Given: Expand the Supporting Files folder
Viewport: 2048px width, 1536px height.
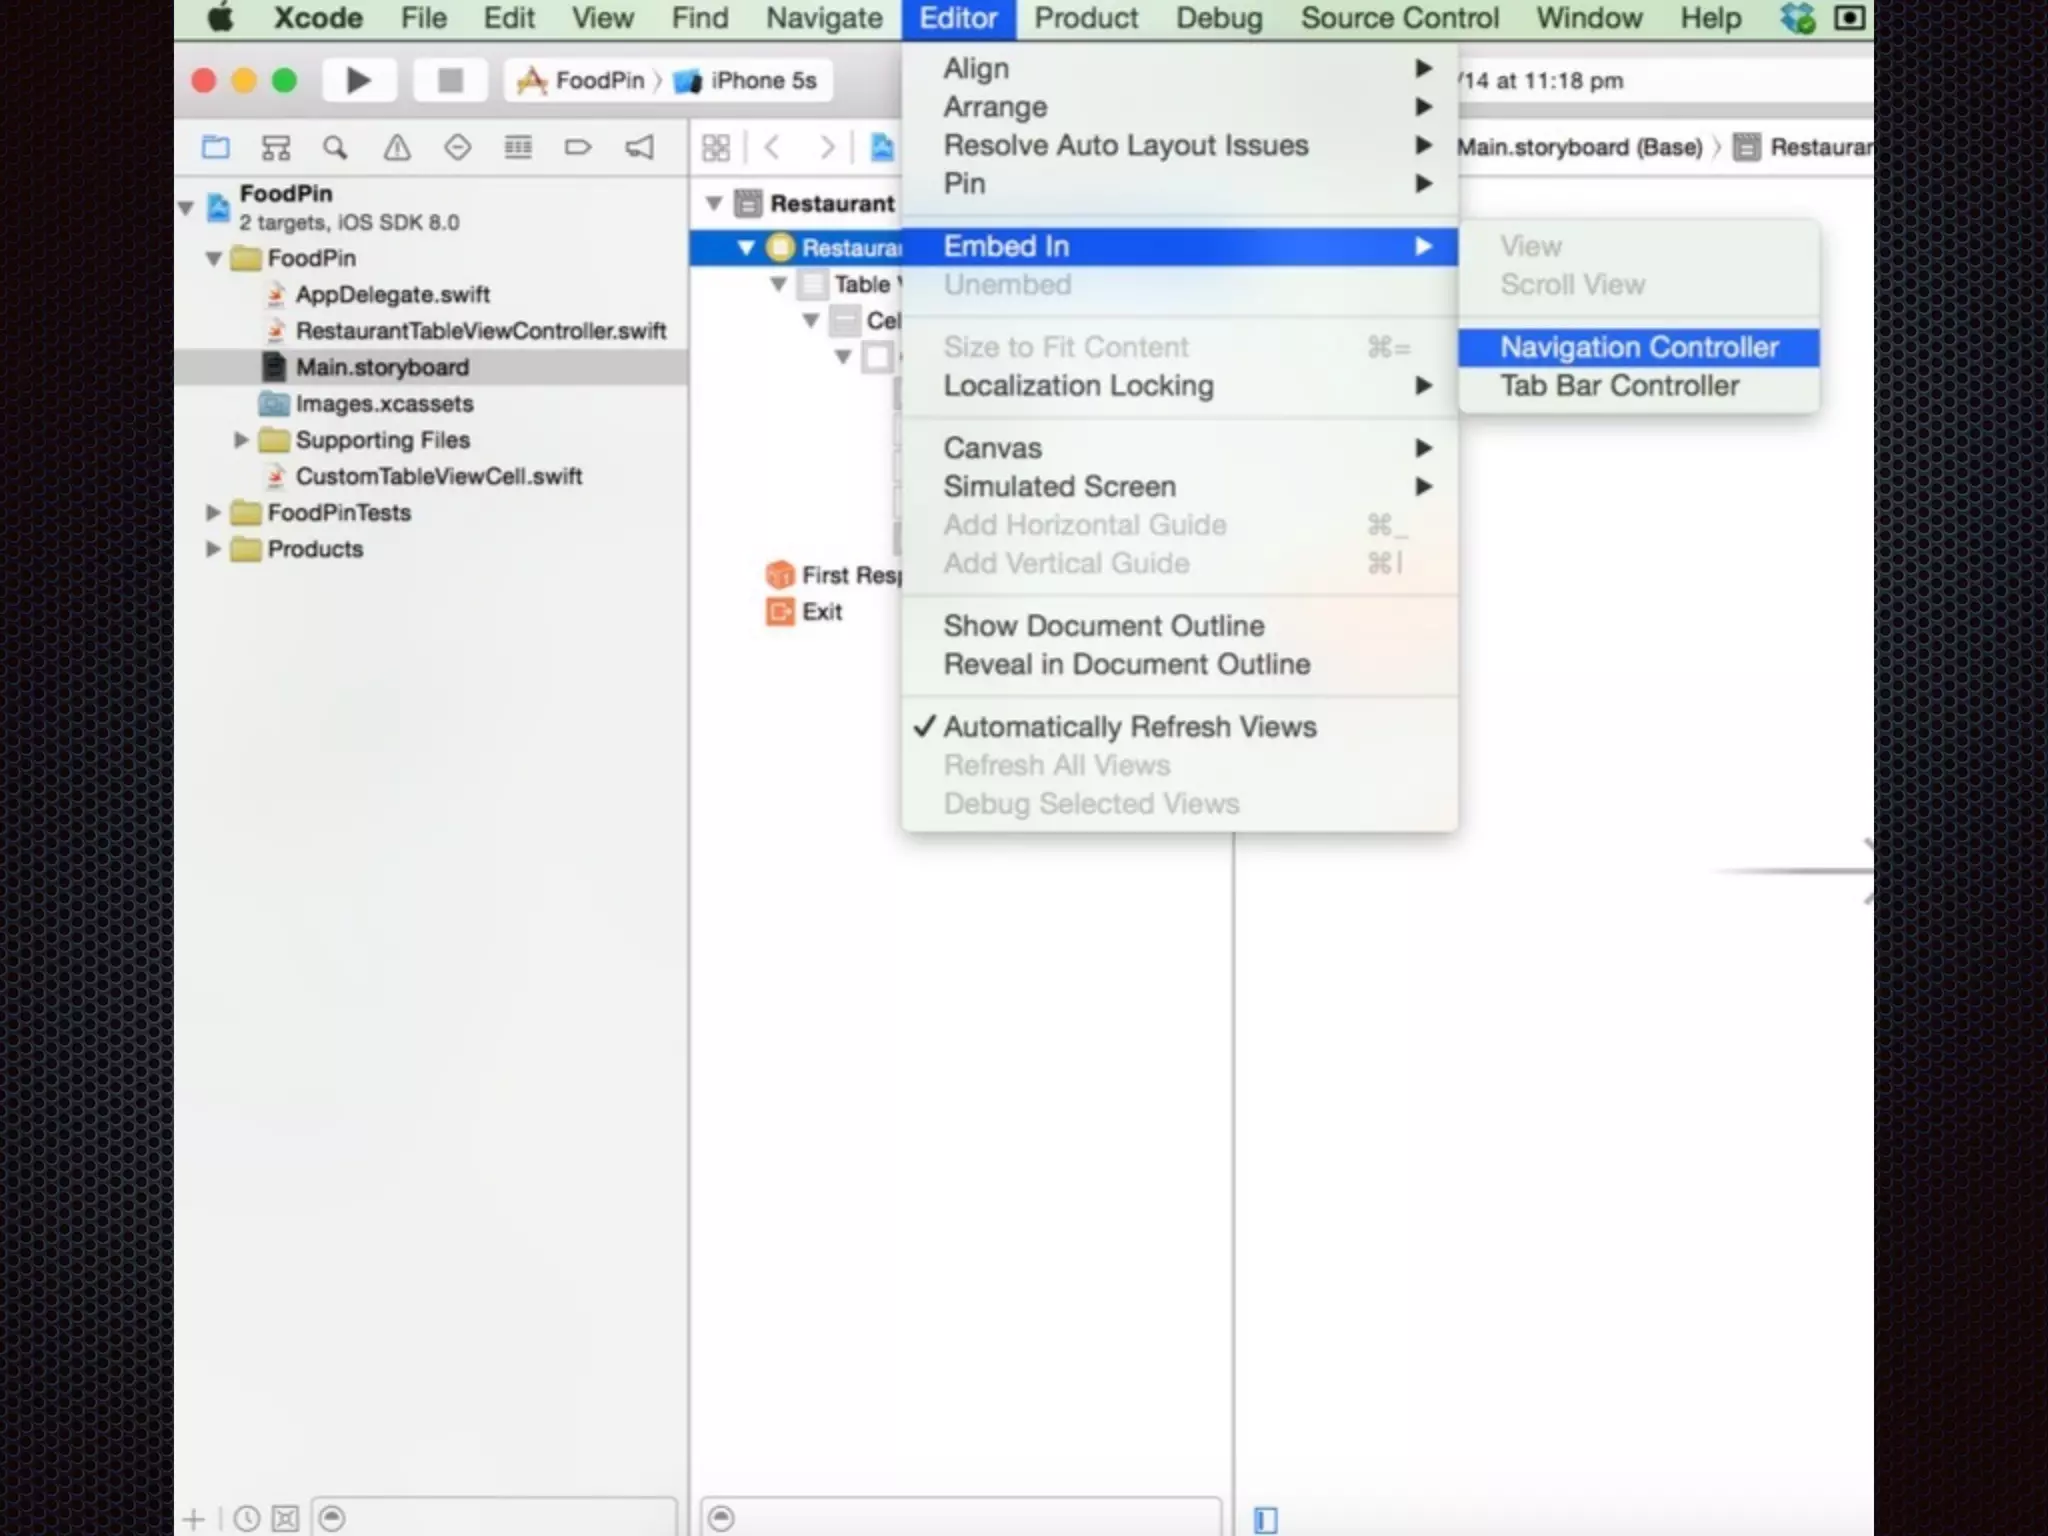Looking at the screenshot, I should tap(241, 440).
